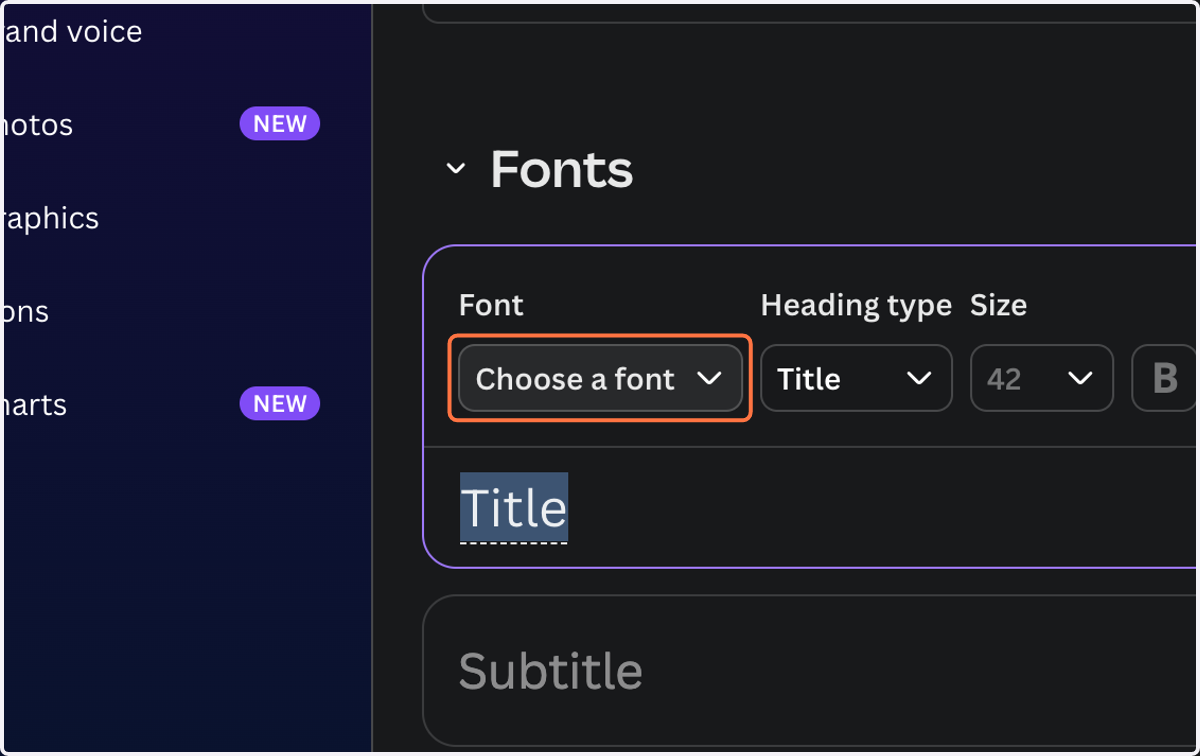Toggle Bold formatting button
1200x756 pixels.
(x=1165, y=379)
